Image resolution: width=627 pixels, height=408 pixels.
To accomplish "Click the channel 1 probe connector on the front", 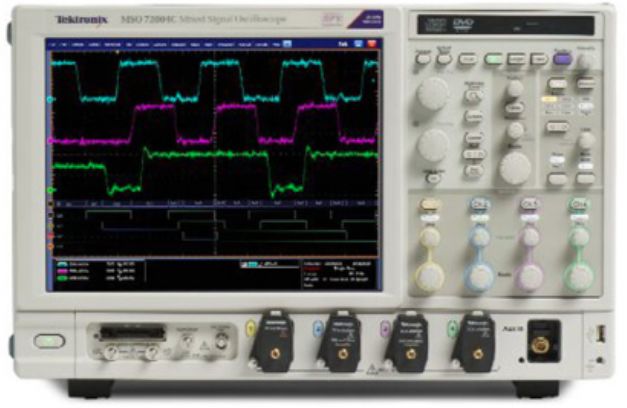I will 275,354.
